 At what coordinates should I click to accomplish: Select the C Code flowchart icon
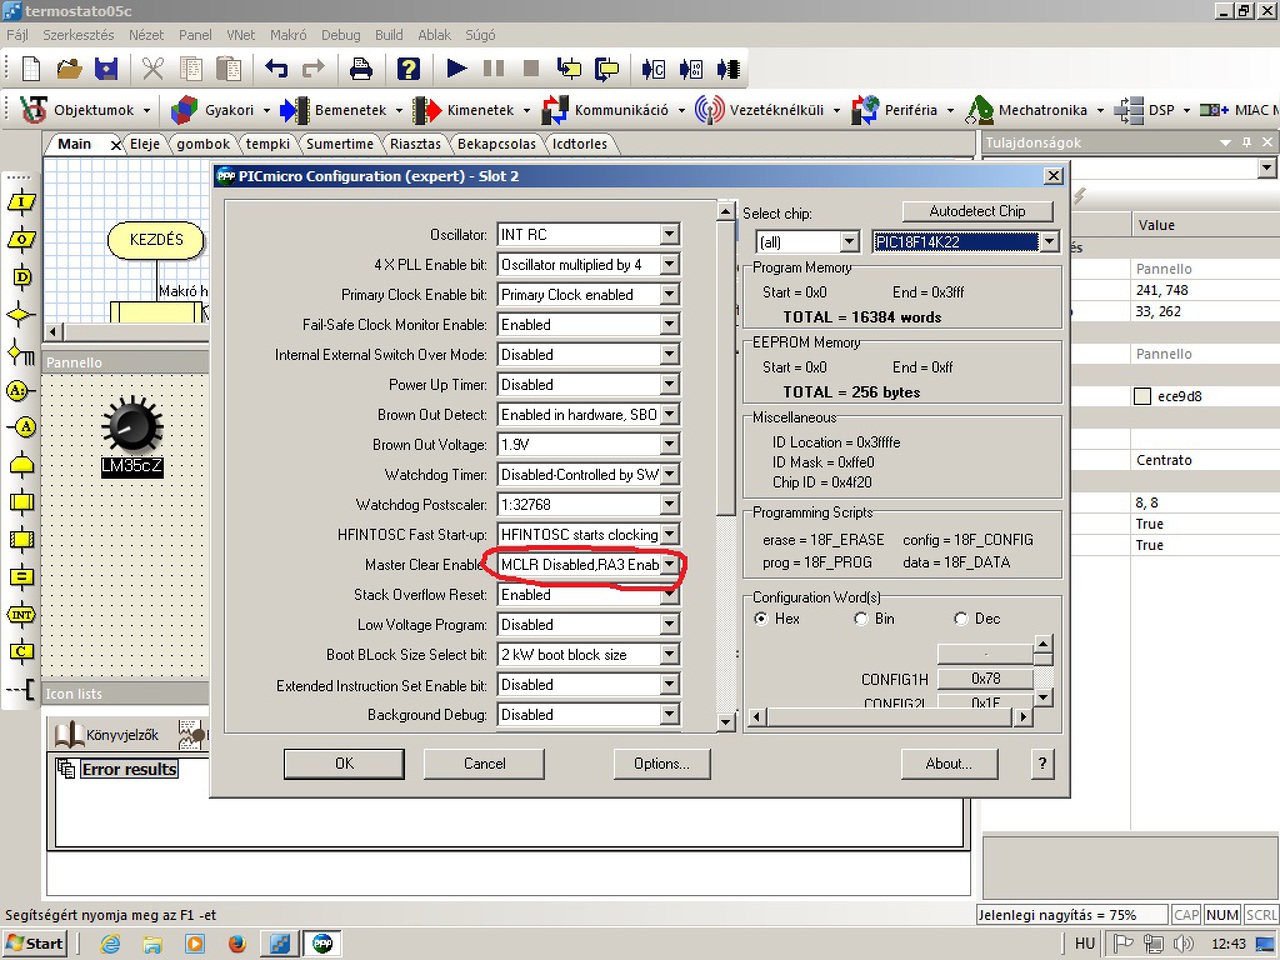tap(21, 652)
